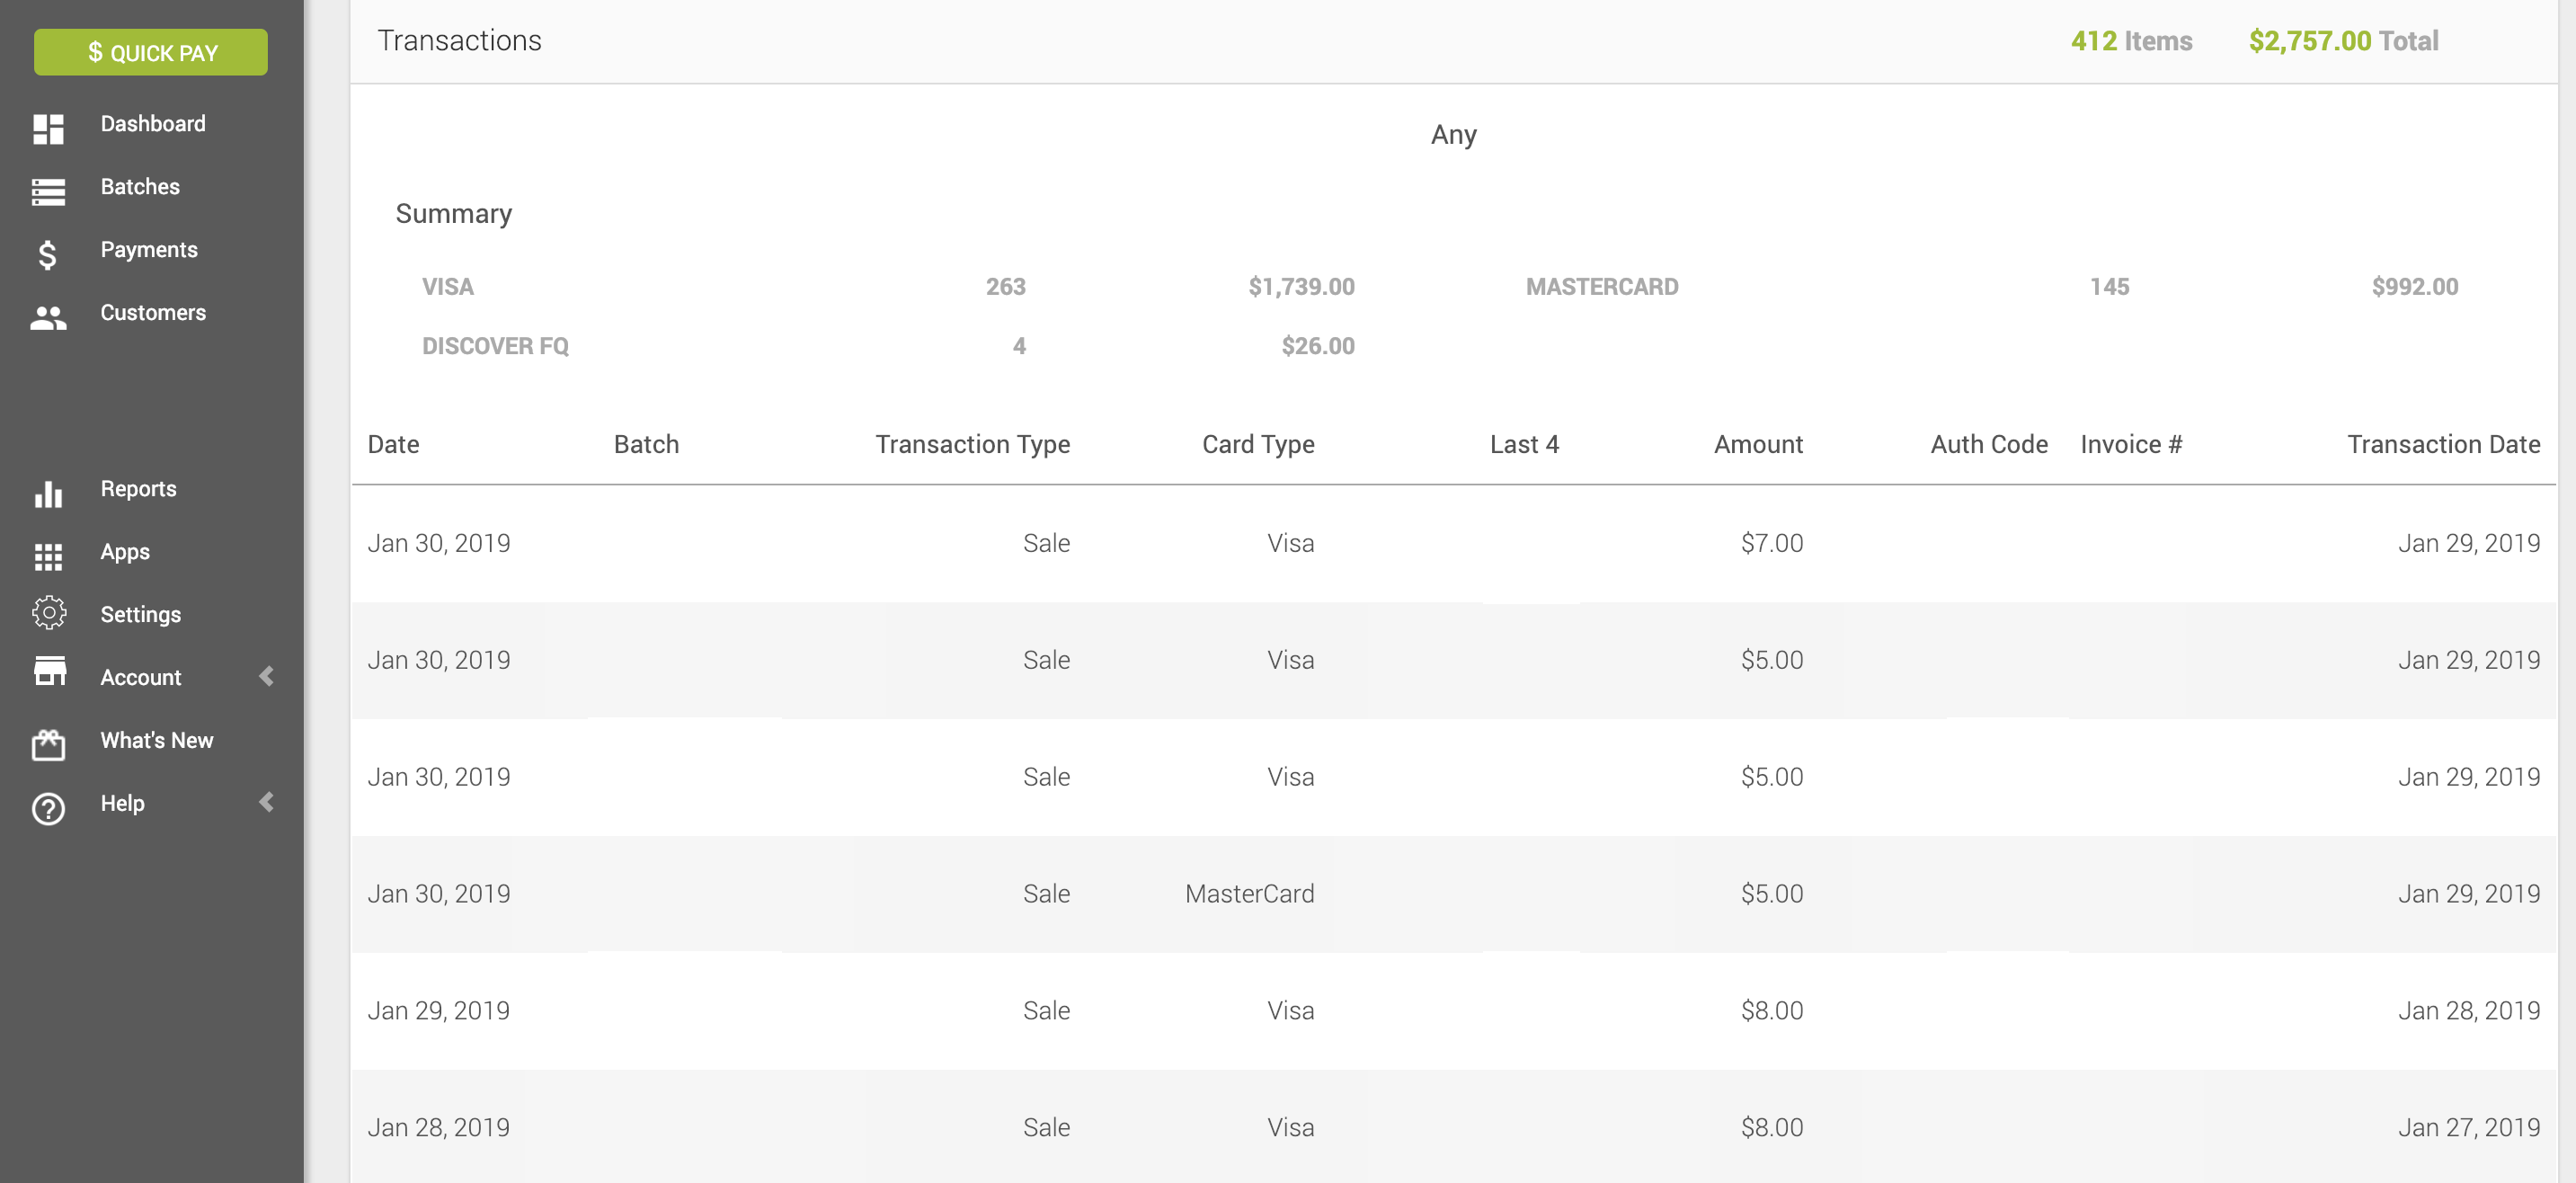Click the Dashboard grid icon
The width and height of the screenshot is (2576, 1183).
tap(48, 128)
